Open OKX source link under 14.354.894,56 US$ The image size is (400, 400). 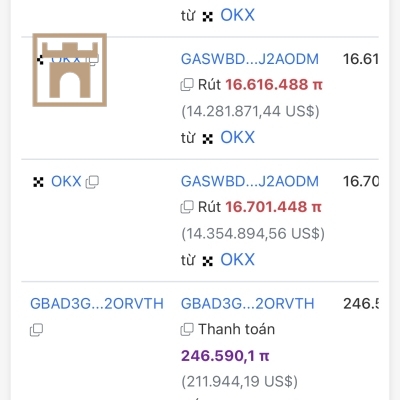pos(237,260)
